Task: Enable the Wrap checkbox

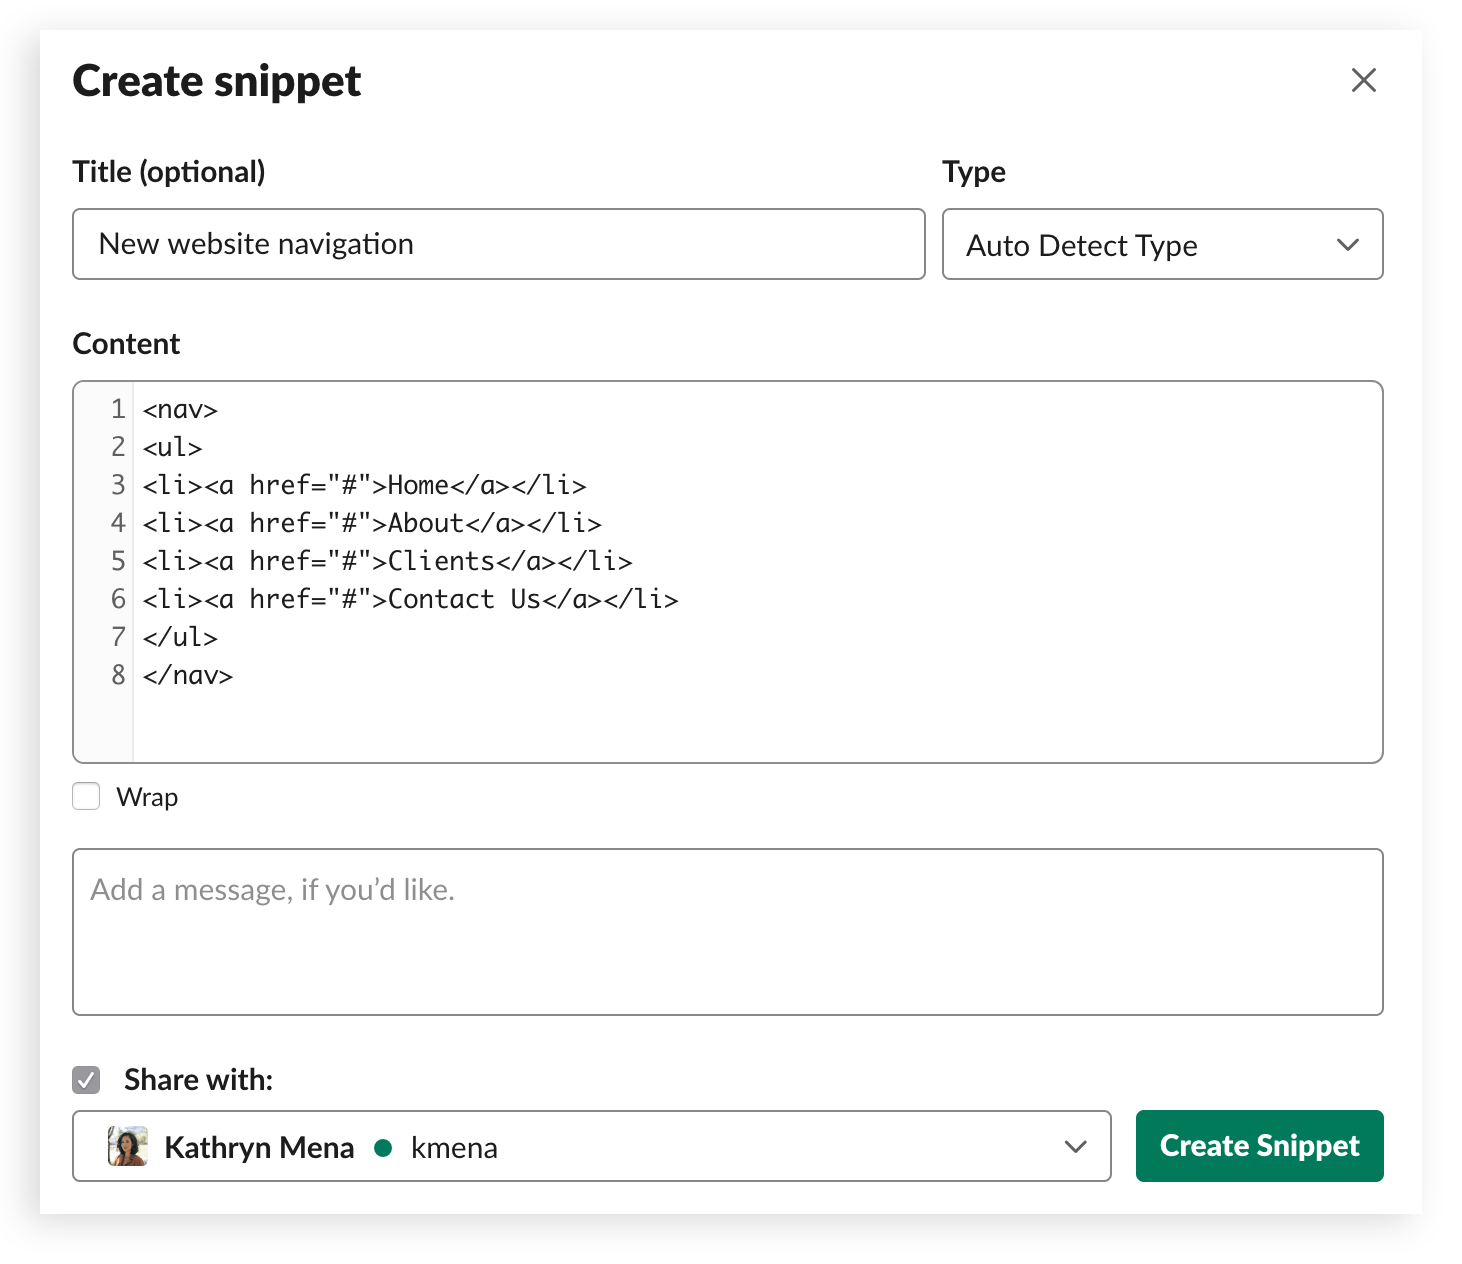Action: coord(87,797)
